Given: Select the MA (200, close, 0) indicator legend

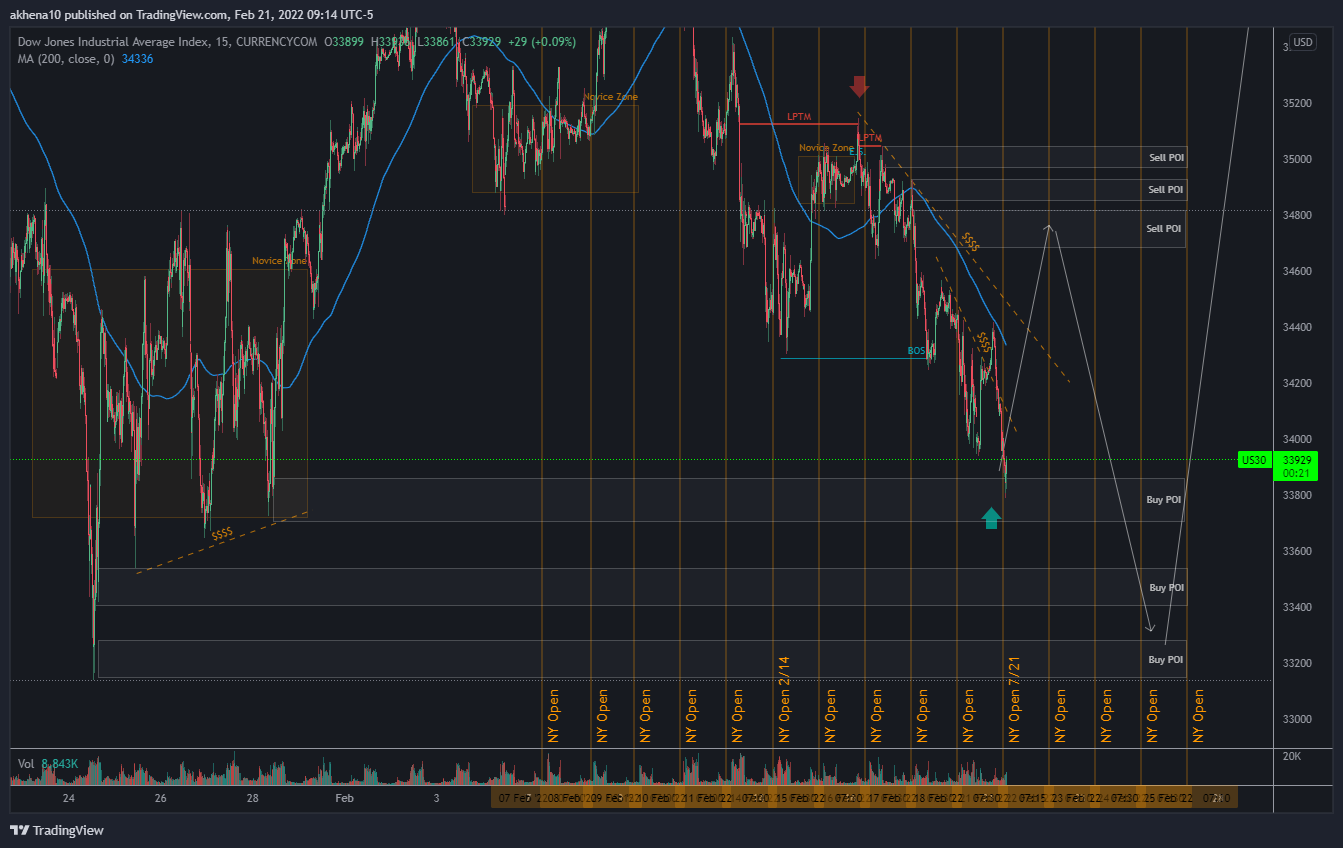Looking at the screenshot, I should point(67,59).
